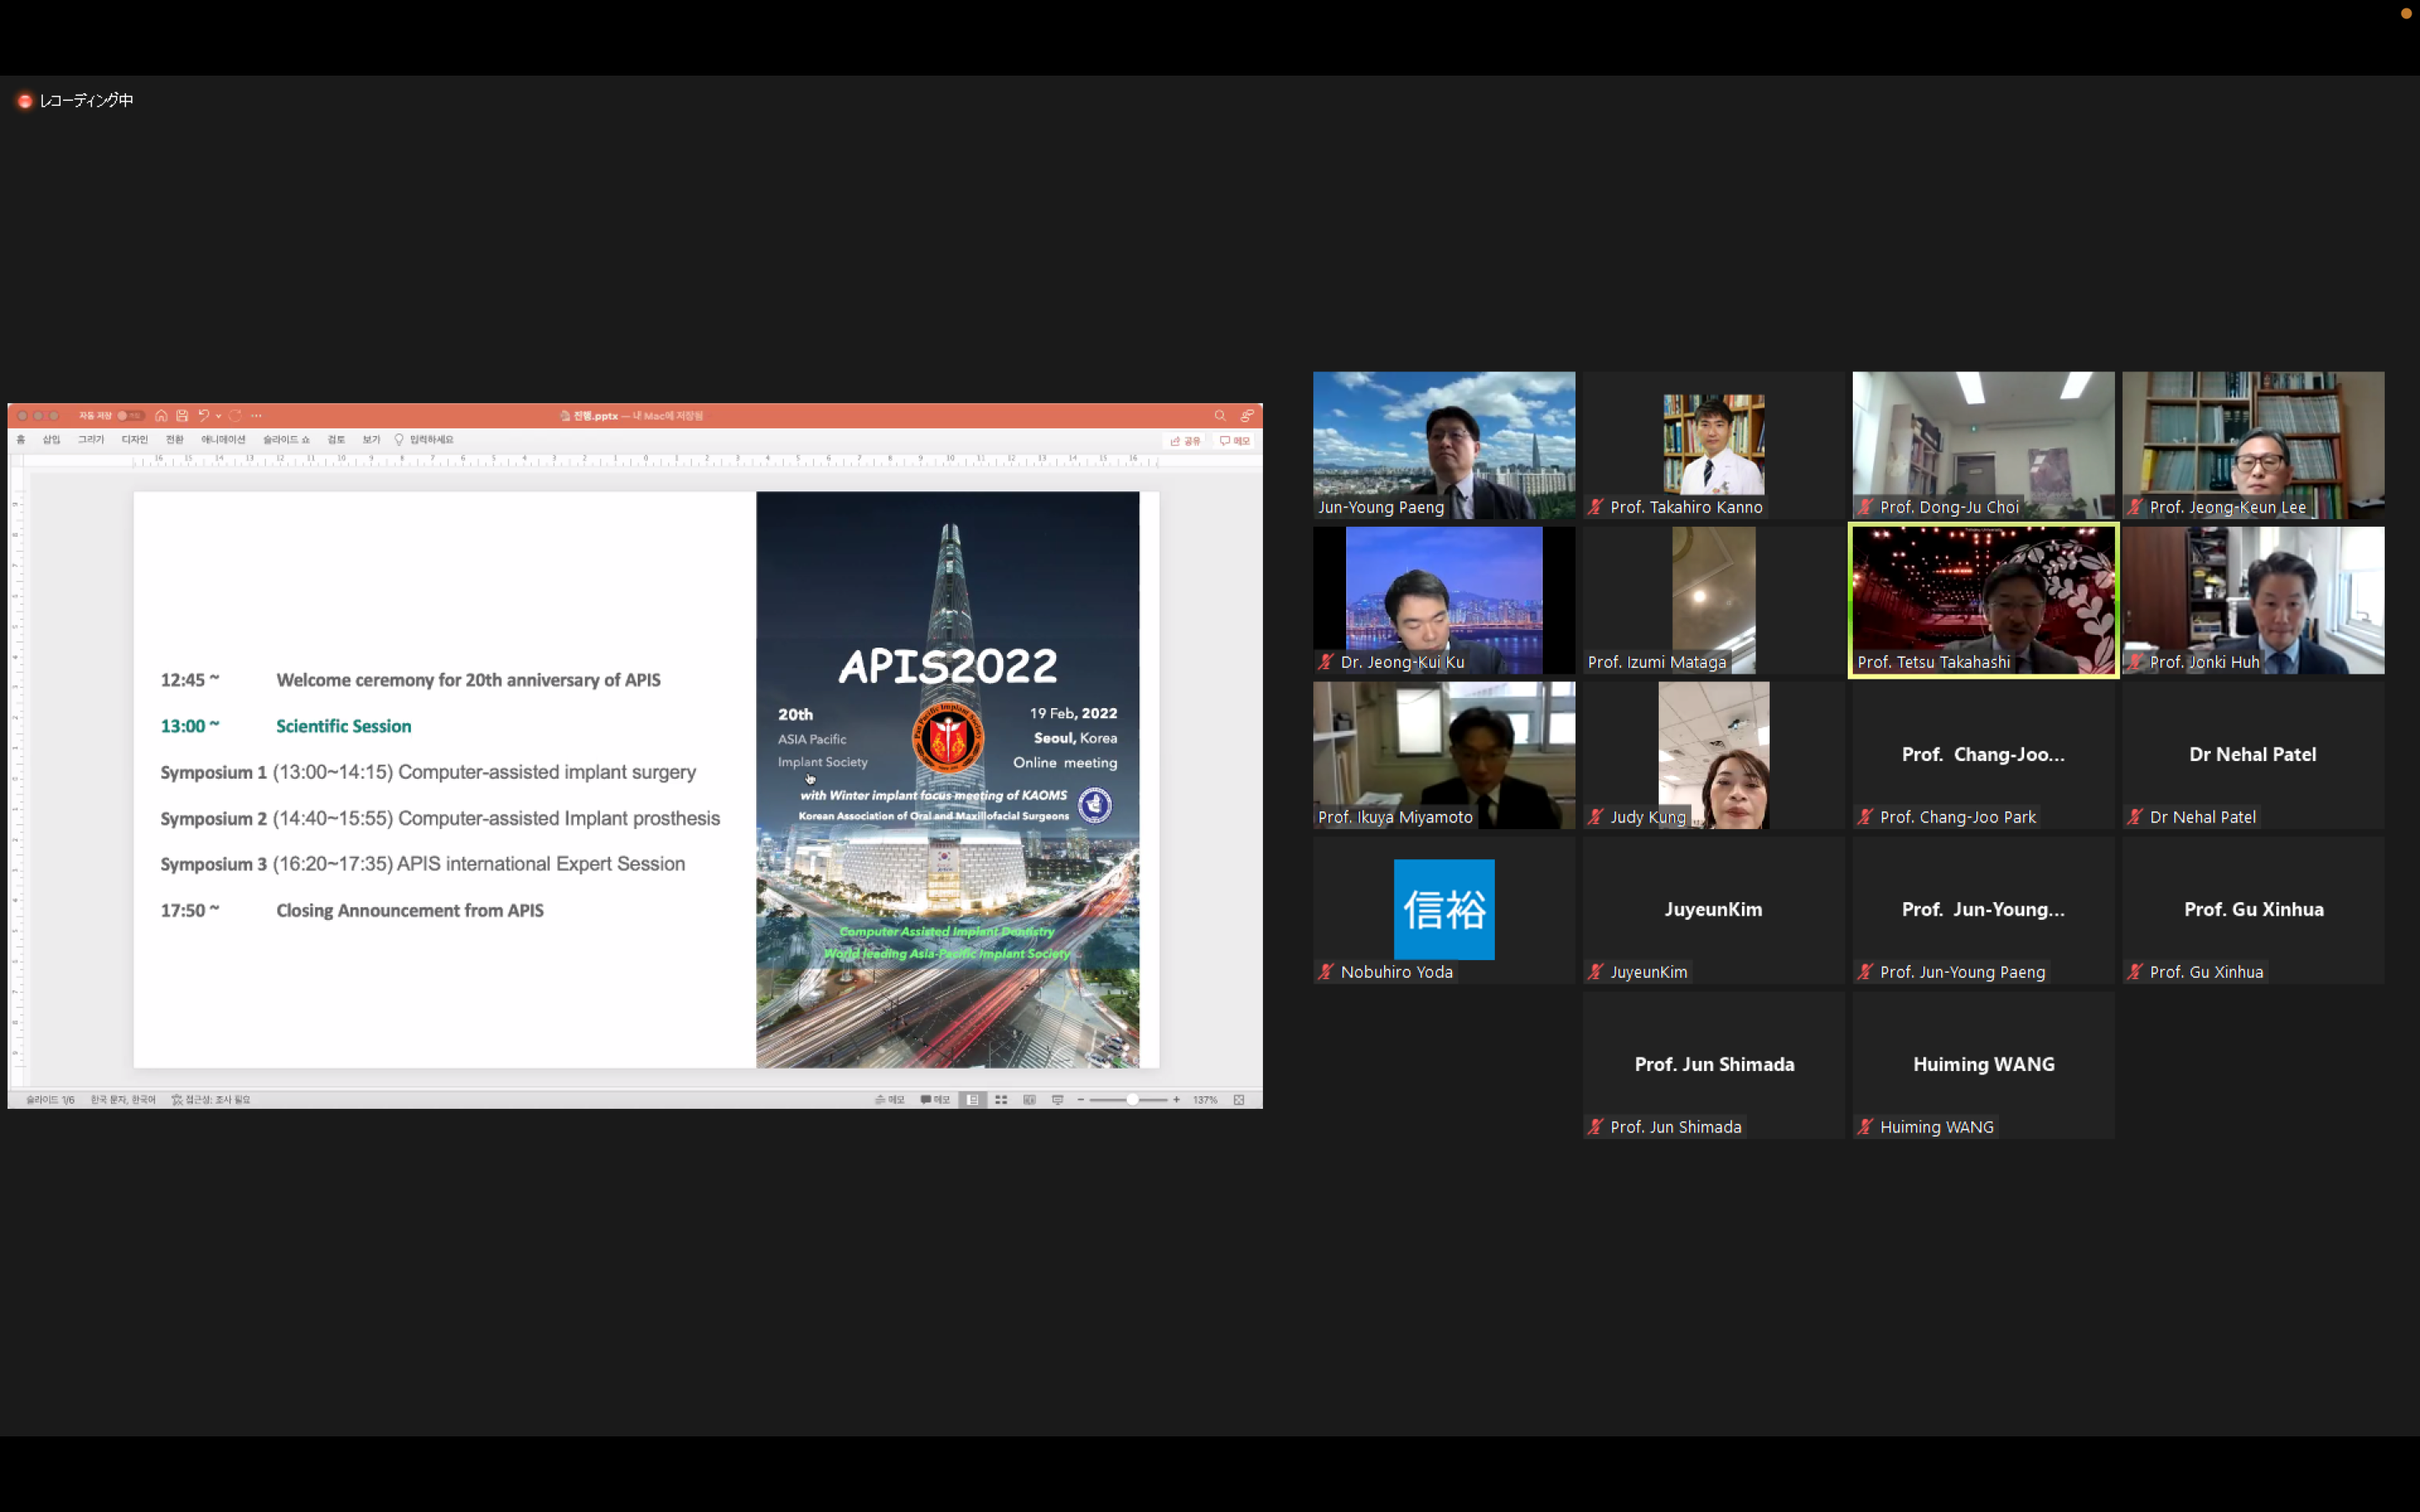Toggle the AutoSave switch in PowerPoint
2420x1512 pixels.
[131, 416]
